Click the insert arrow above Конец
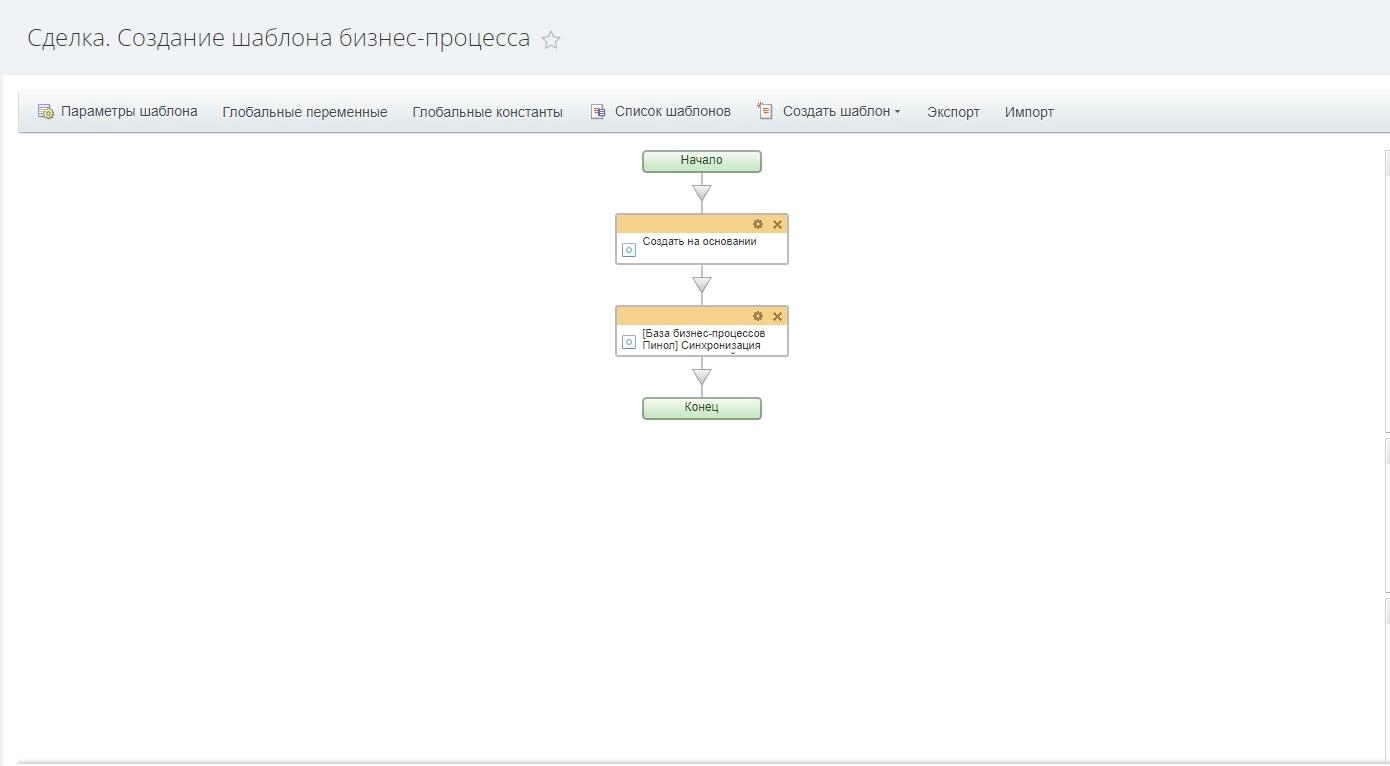The width and height of the screenshot is (1390, 766). 701,377
